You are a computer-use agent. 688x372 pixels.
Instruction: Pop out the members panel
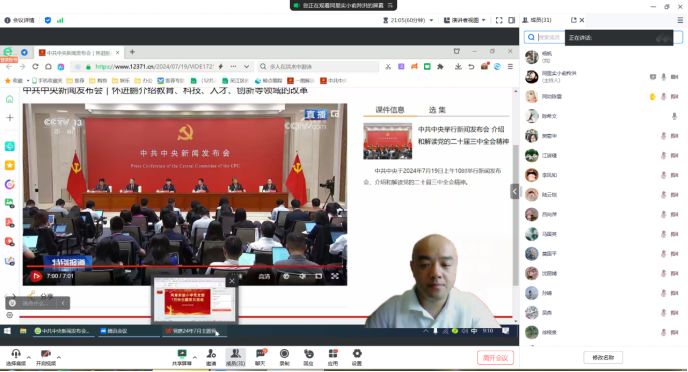point(573,20)
